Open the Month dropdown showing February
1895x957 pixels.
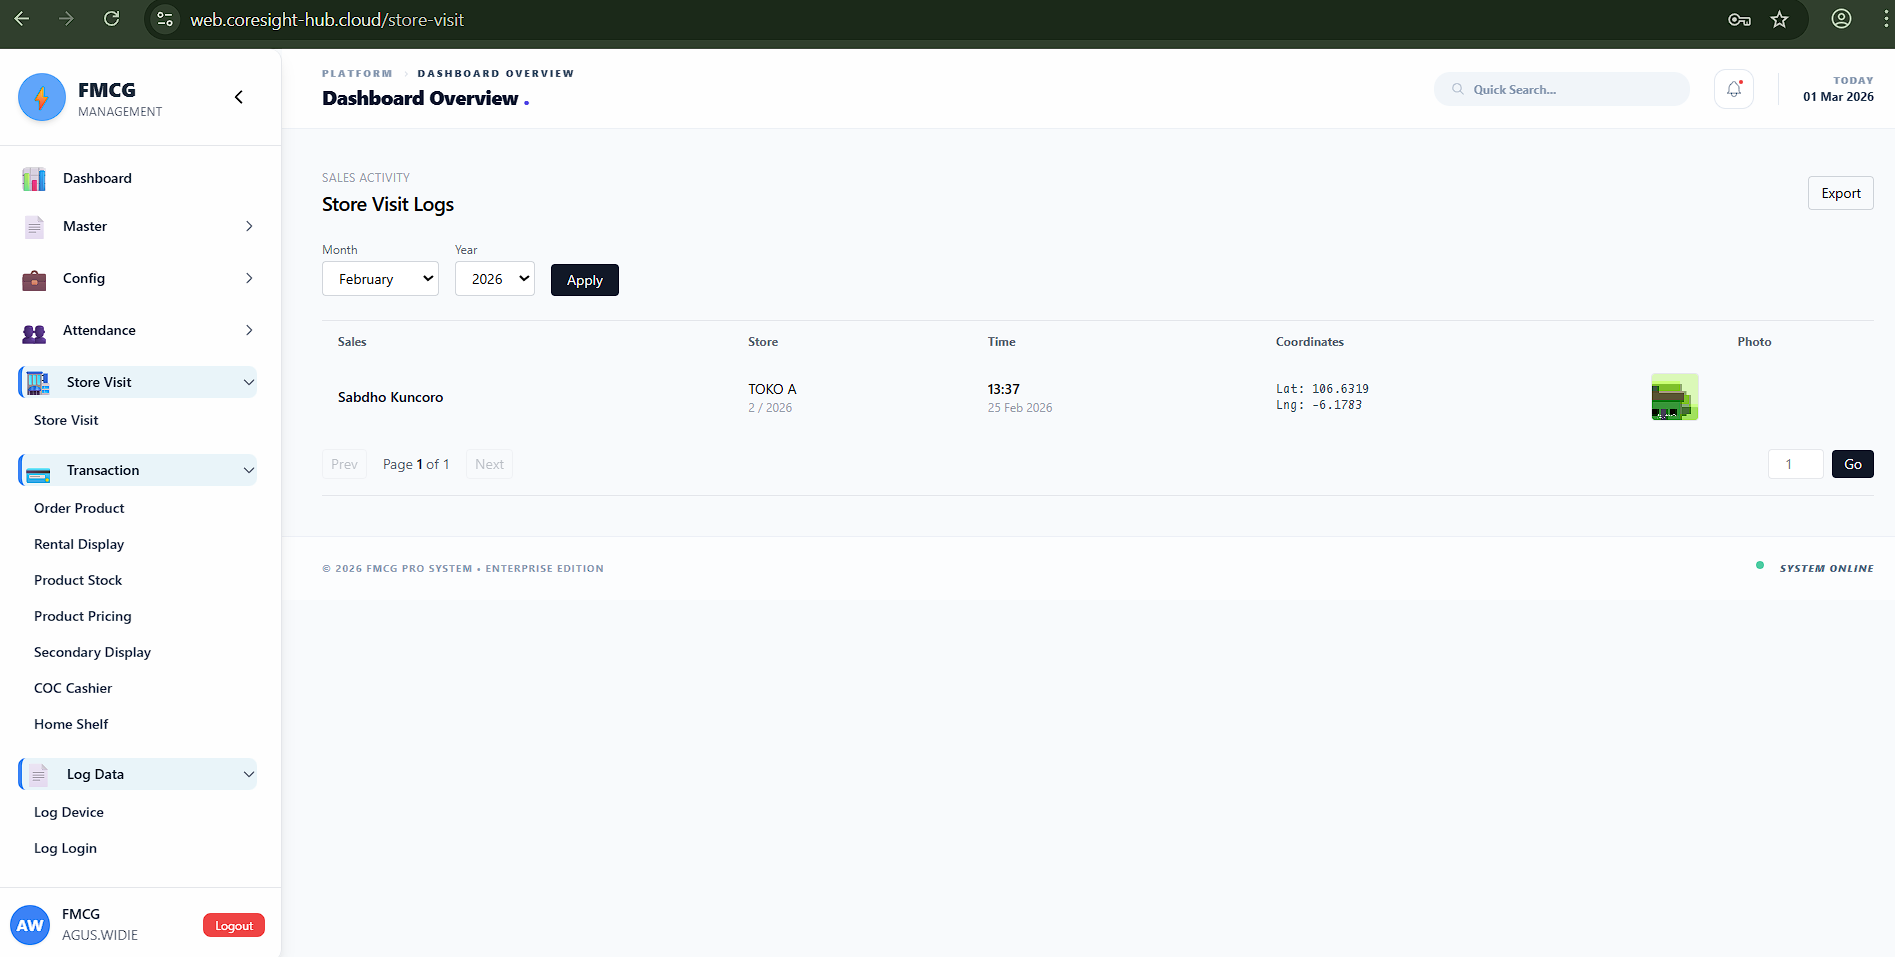coord(380,279)
